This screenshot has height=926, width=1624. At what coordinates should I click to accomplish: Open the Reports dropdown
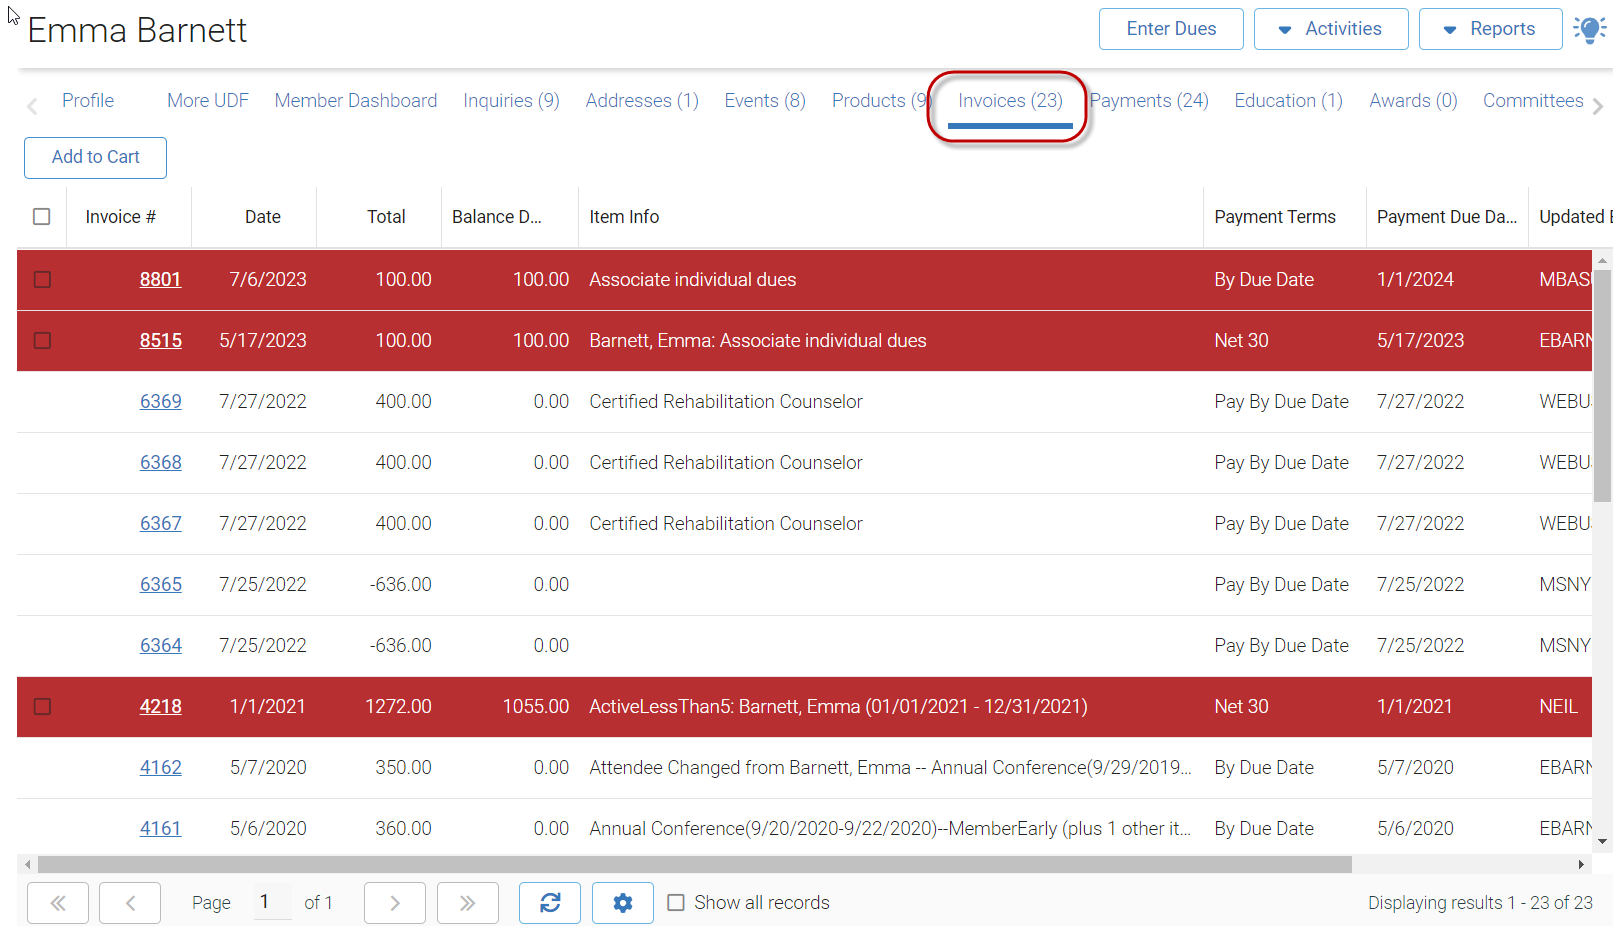pos(1490,29)
